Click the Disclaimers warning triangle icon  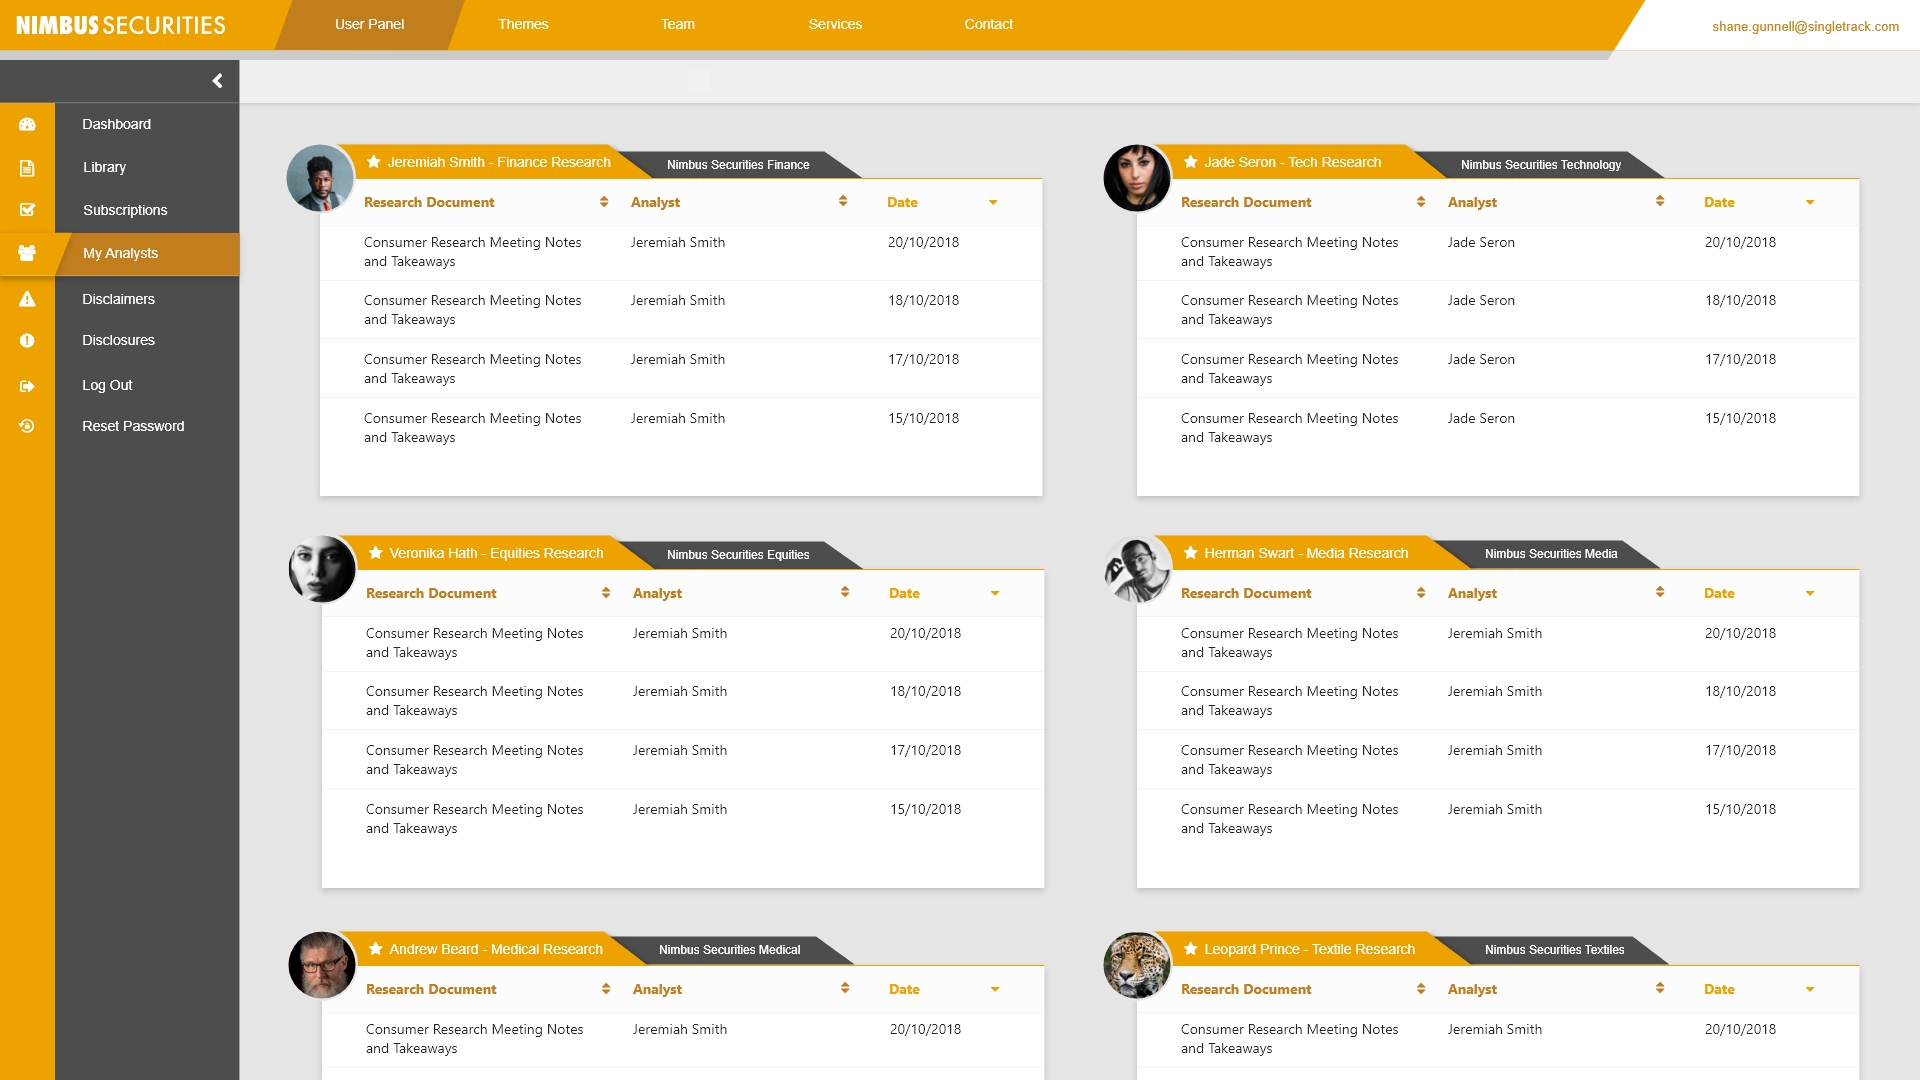[27, 299]
